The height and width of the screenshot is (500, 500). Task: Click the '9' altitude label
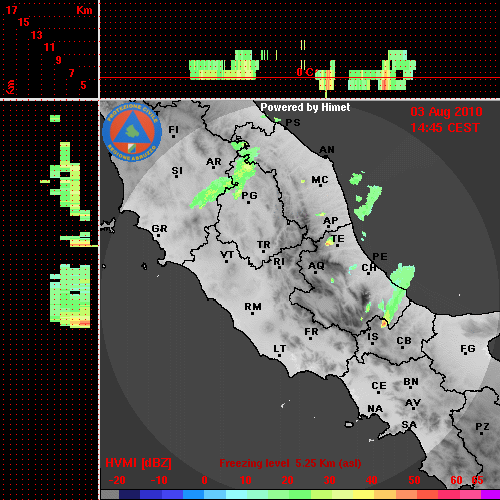point(59,60)
